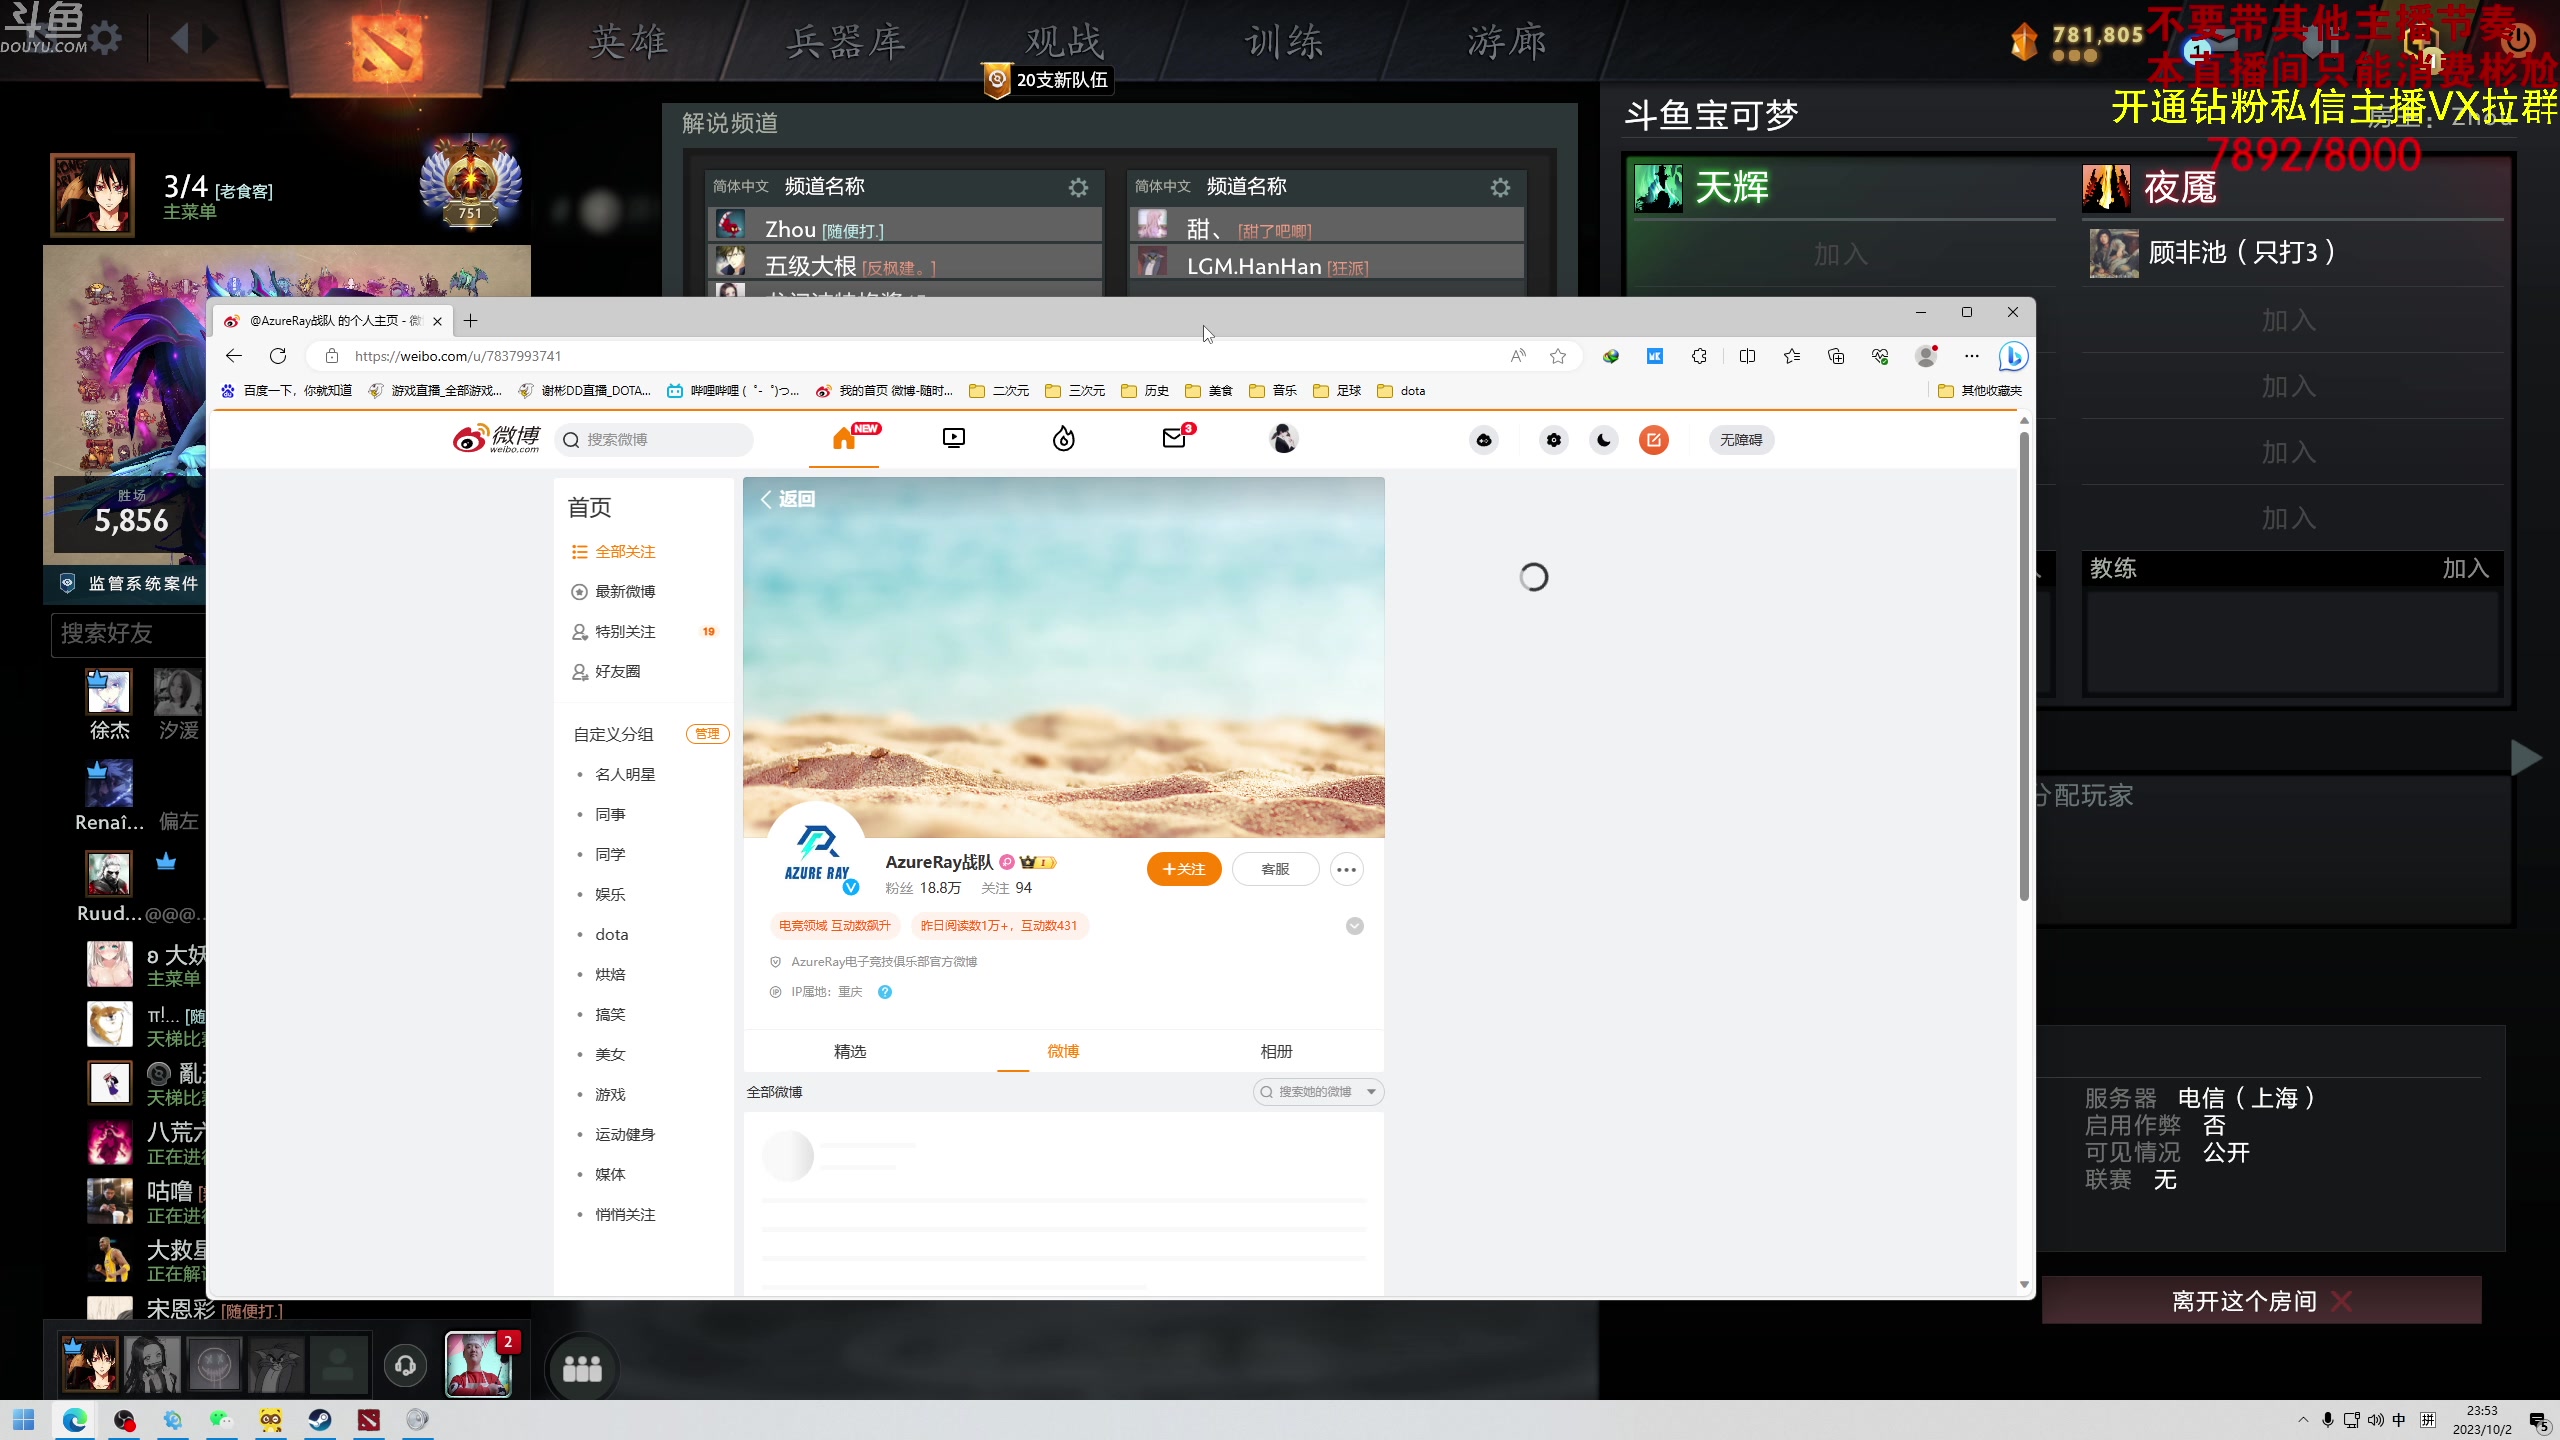This screenshot has width=2560, height=1440.
Task: Open Edge collections icon
Action: click(1836, 356)
